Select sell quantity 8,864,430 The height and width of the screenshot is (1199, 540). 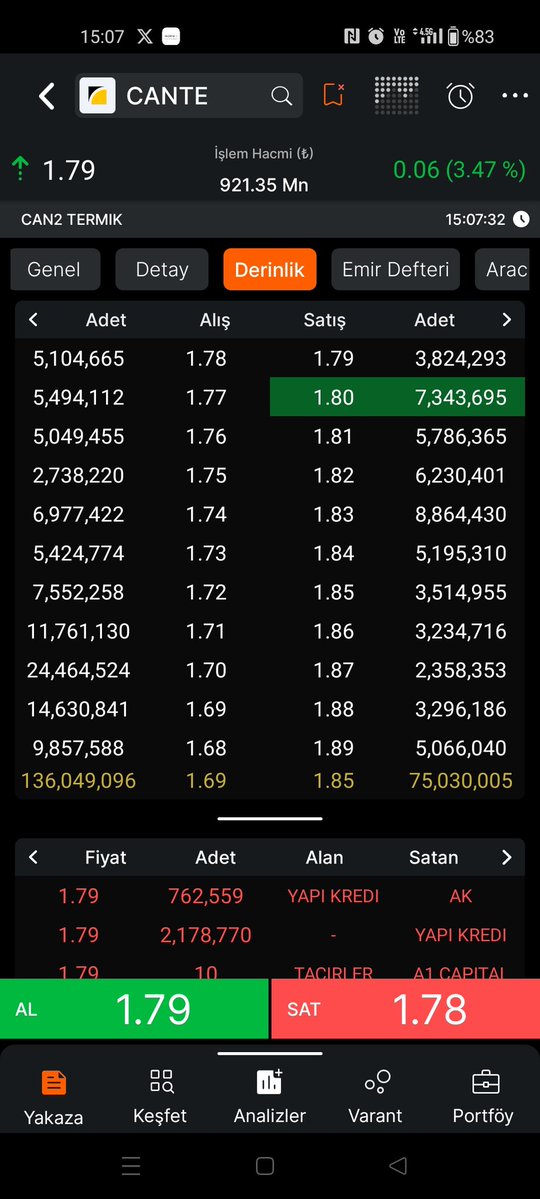[460, 514]
